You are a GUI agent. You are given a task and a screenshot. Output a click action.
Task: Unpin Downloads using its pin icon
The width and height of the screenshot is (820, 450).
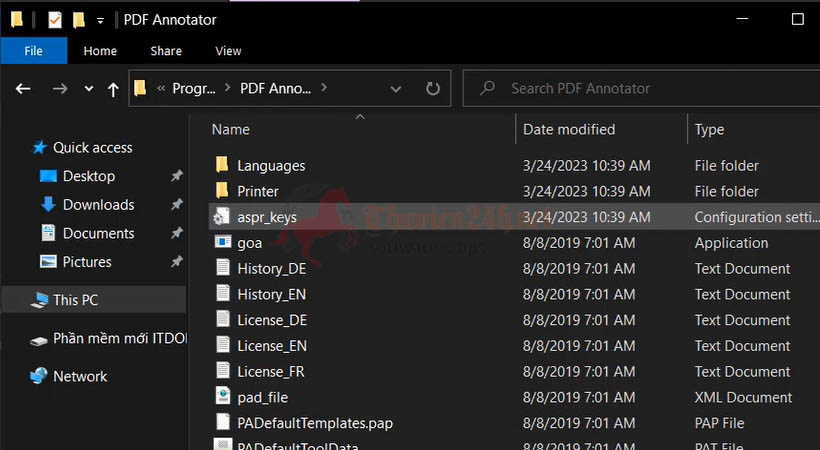177,205
